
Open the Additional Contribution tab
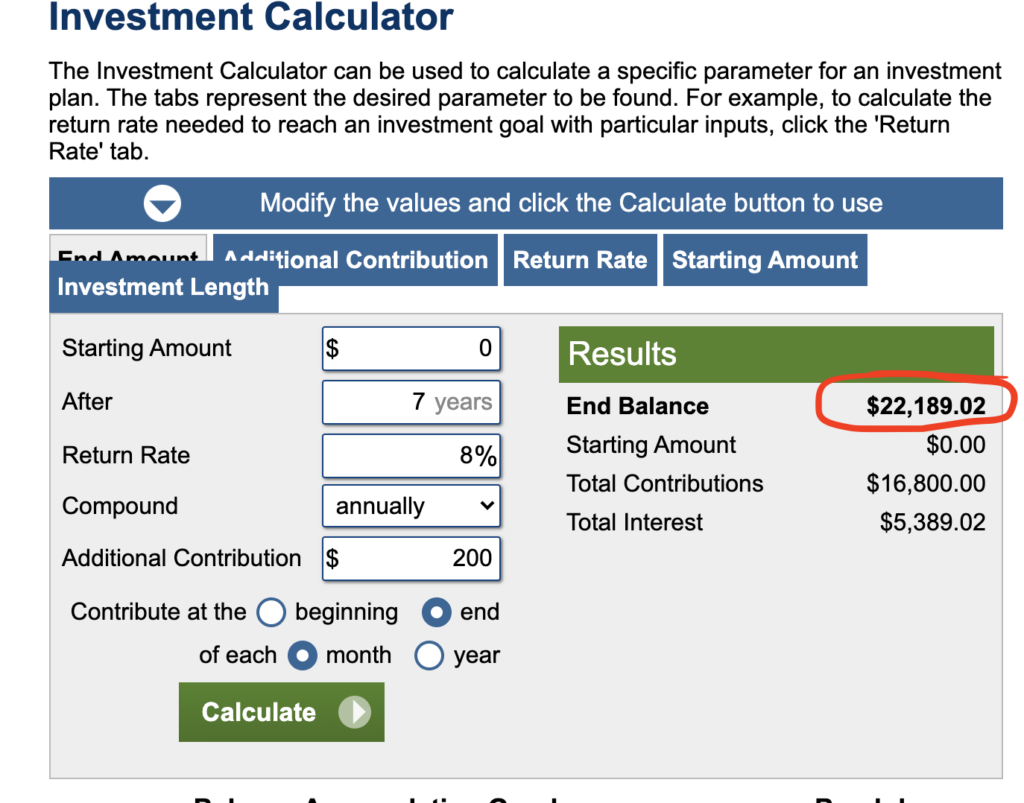click(x=355, y=260)
